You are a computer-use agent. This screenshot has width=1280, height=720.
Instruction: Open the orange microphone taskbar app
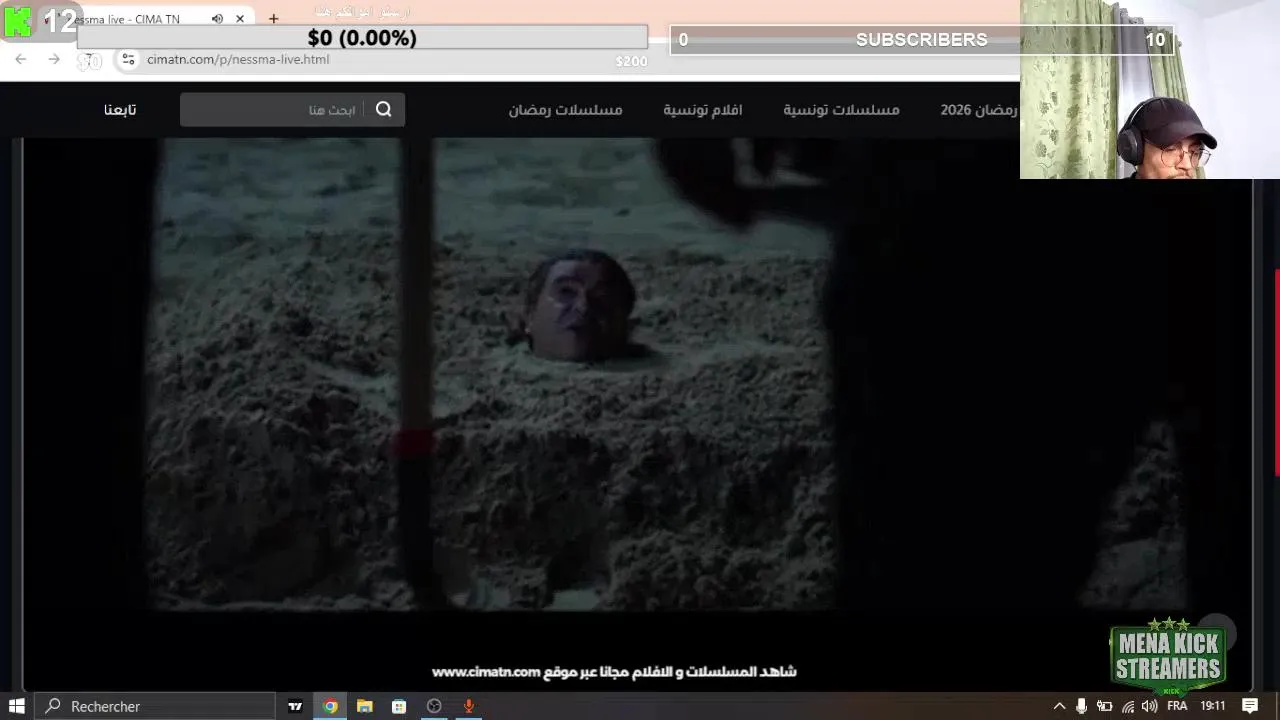(468, 706)
